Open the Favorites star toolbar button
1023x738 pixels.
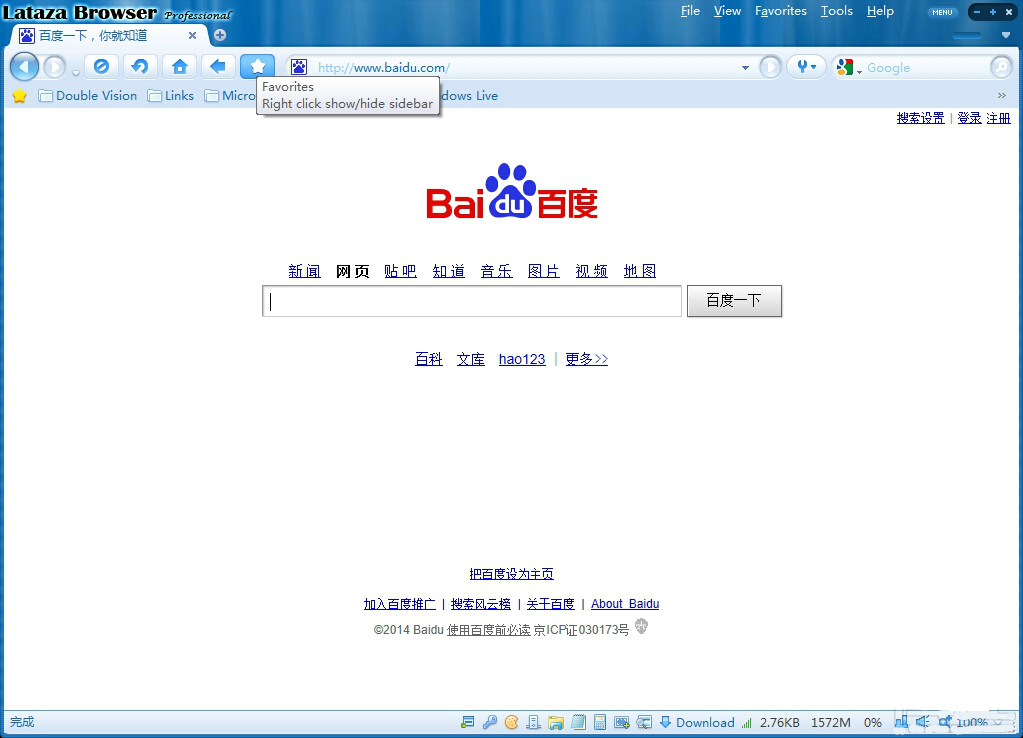click(258, 66)
